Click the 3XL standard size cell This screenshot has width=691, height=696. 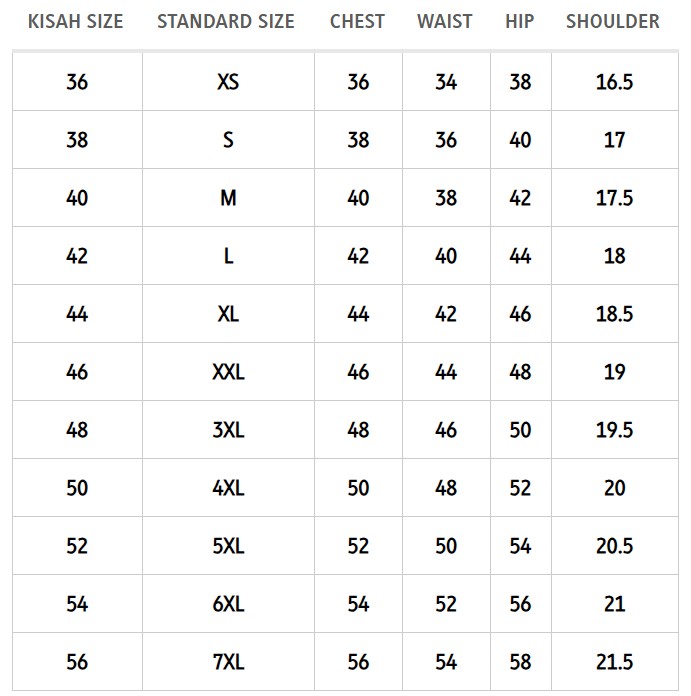(x=228, y=430)
